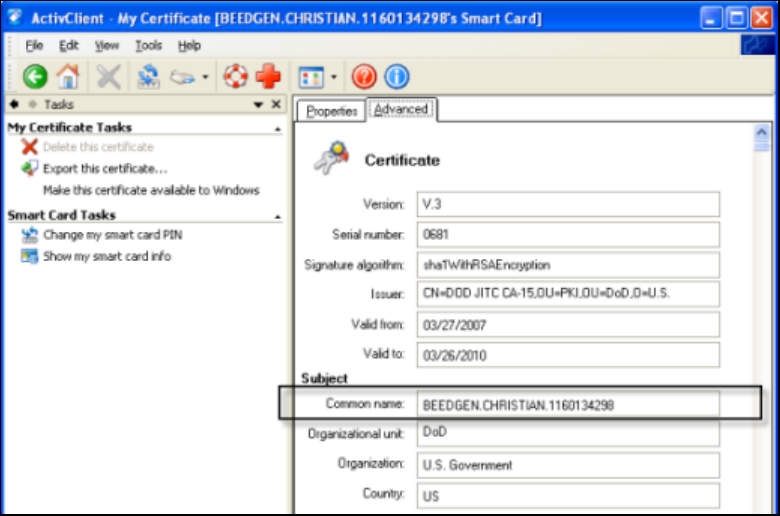Click Delete this certificate link

(98, 147)
